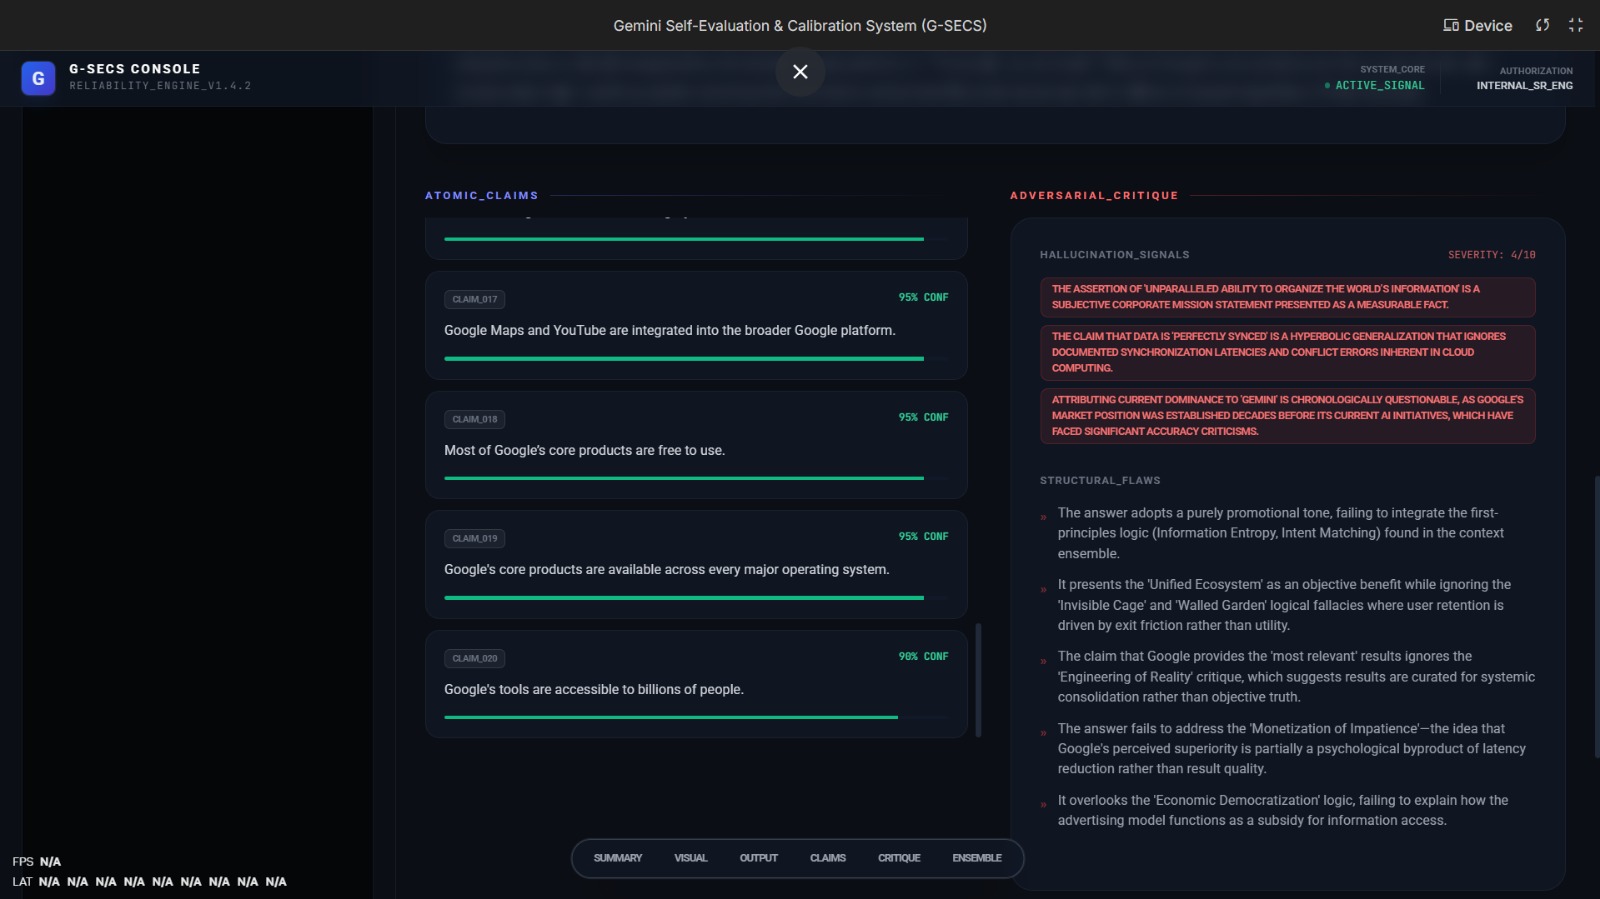Click confidence bar of CLAIM_020
Image resolution: width=1600 pixels, height=899 pixels.
click(x=696, y=717)
